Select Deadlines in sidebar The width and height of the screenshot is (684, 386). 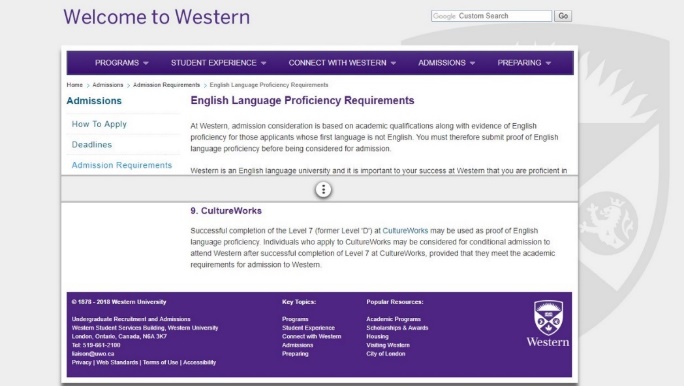click(92, 145)
